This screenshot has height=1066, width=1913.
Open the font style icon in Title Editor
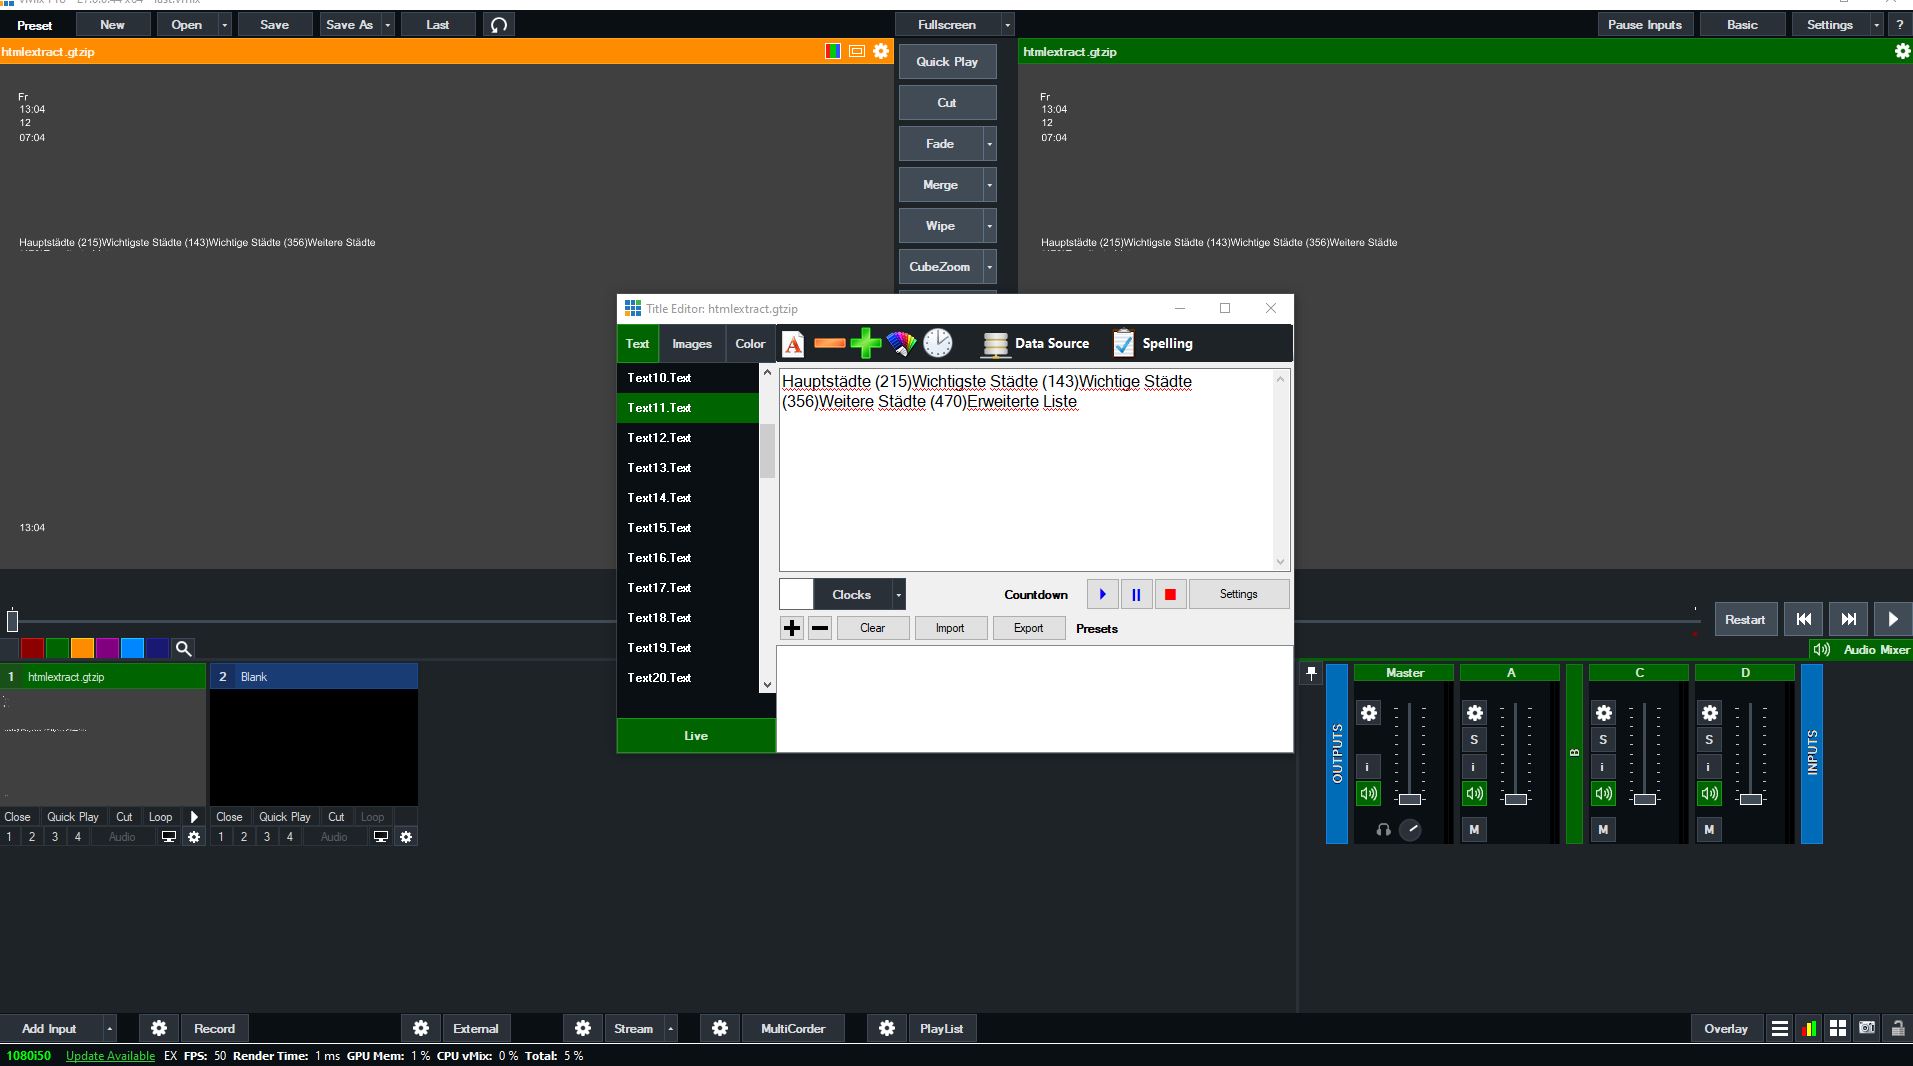[793, 344]
